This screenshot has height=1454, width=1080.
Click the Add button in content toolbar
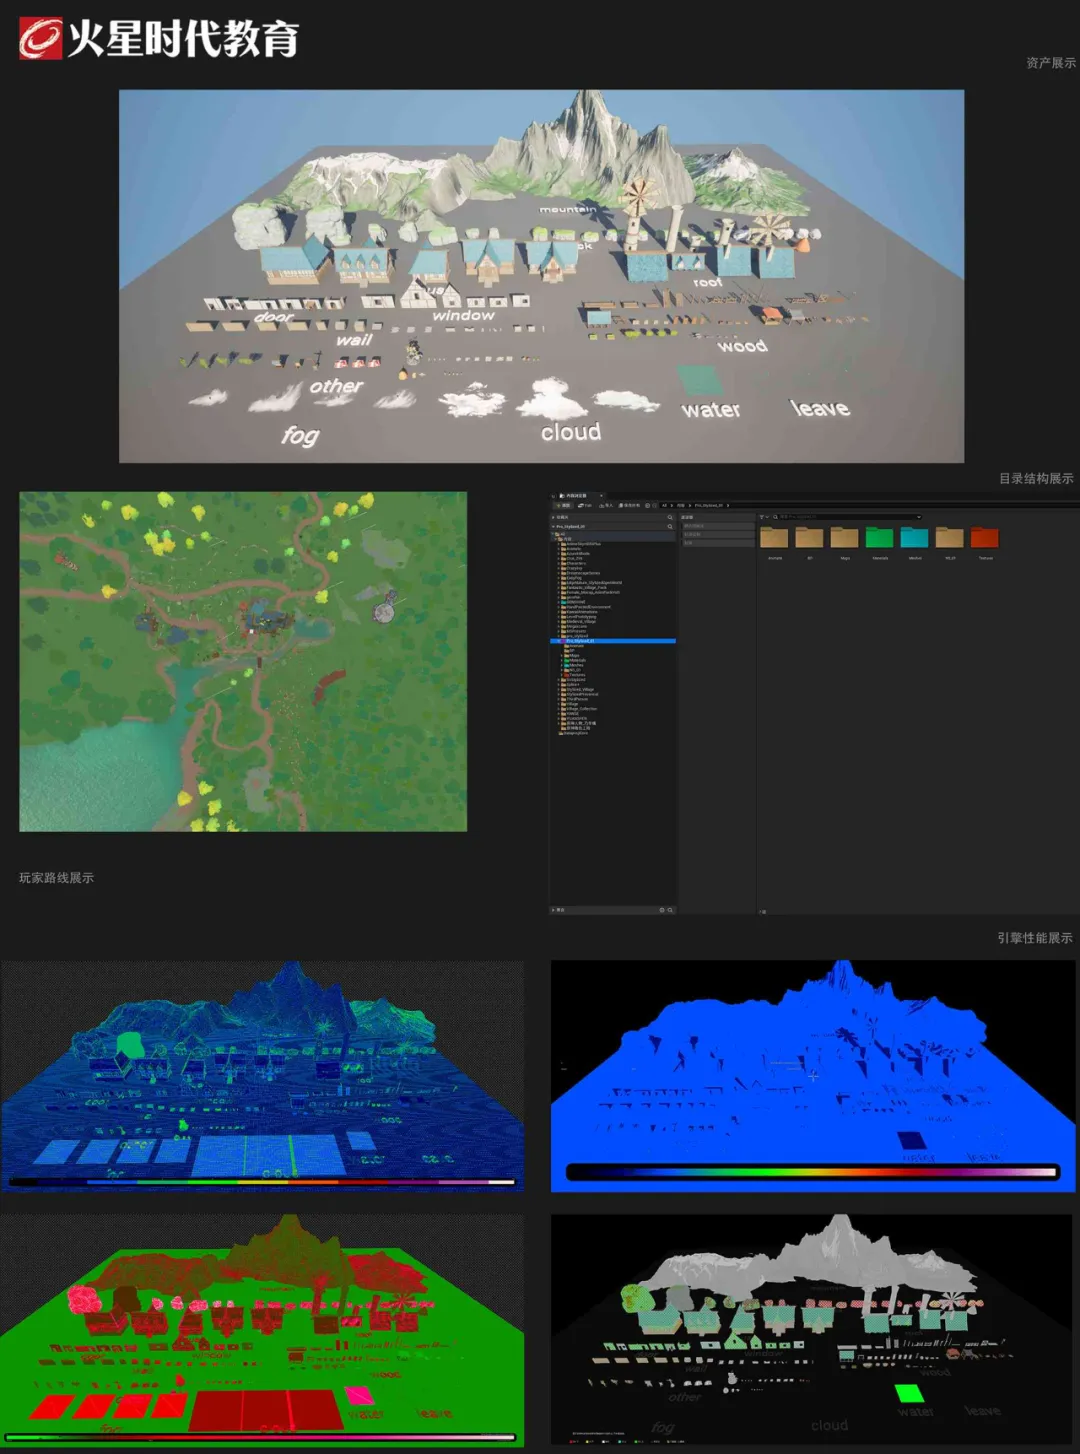click(563, 505)
